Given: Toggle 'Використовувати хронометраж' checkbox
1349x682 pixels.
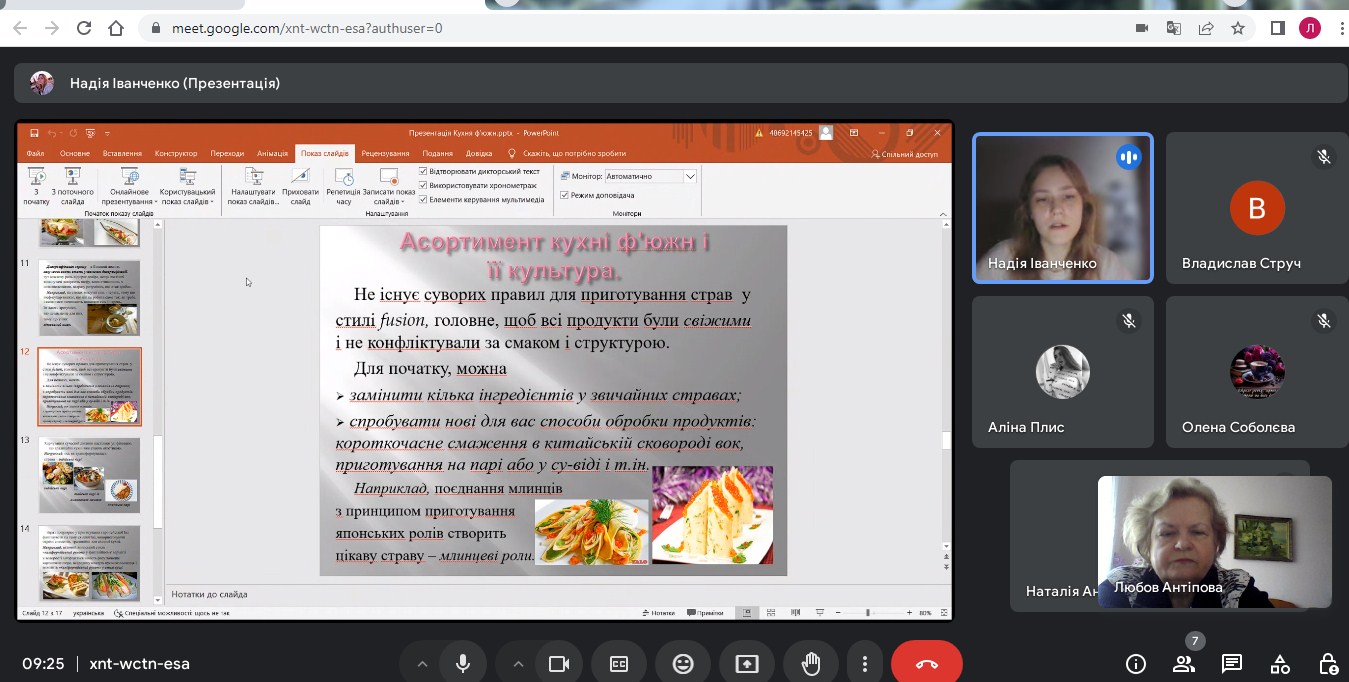Looking at the screenshot, I should pos(424,186).
